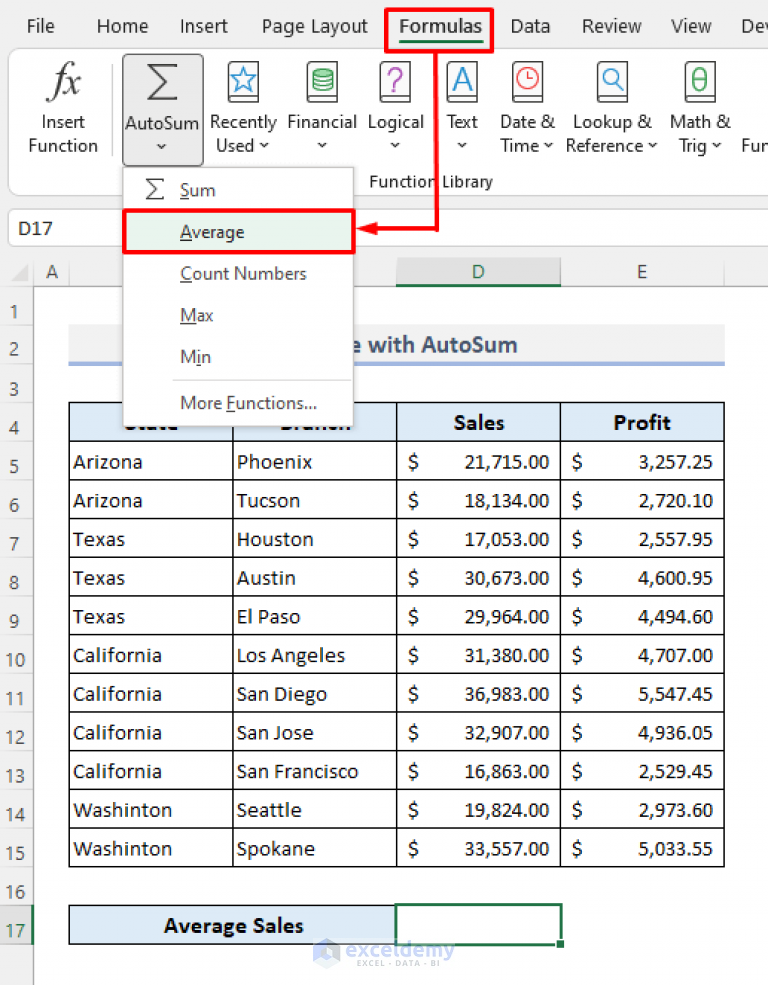Expand the Lookup & Reference dropdown chevron
Image resolution: width=768 pixels, height=985 pixels.
coord(652,146)
